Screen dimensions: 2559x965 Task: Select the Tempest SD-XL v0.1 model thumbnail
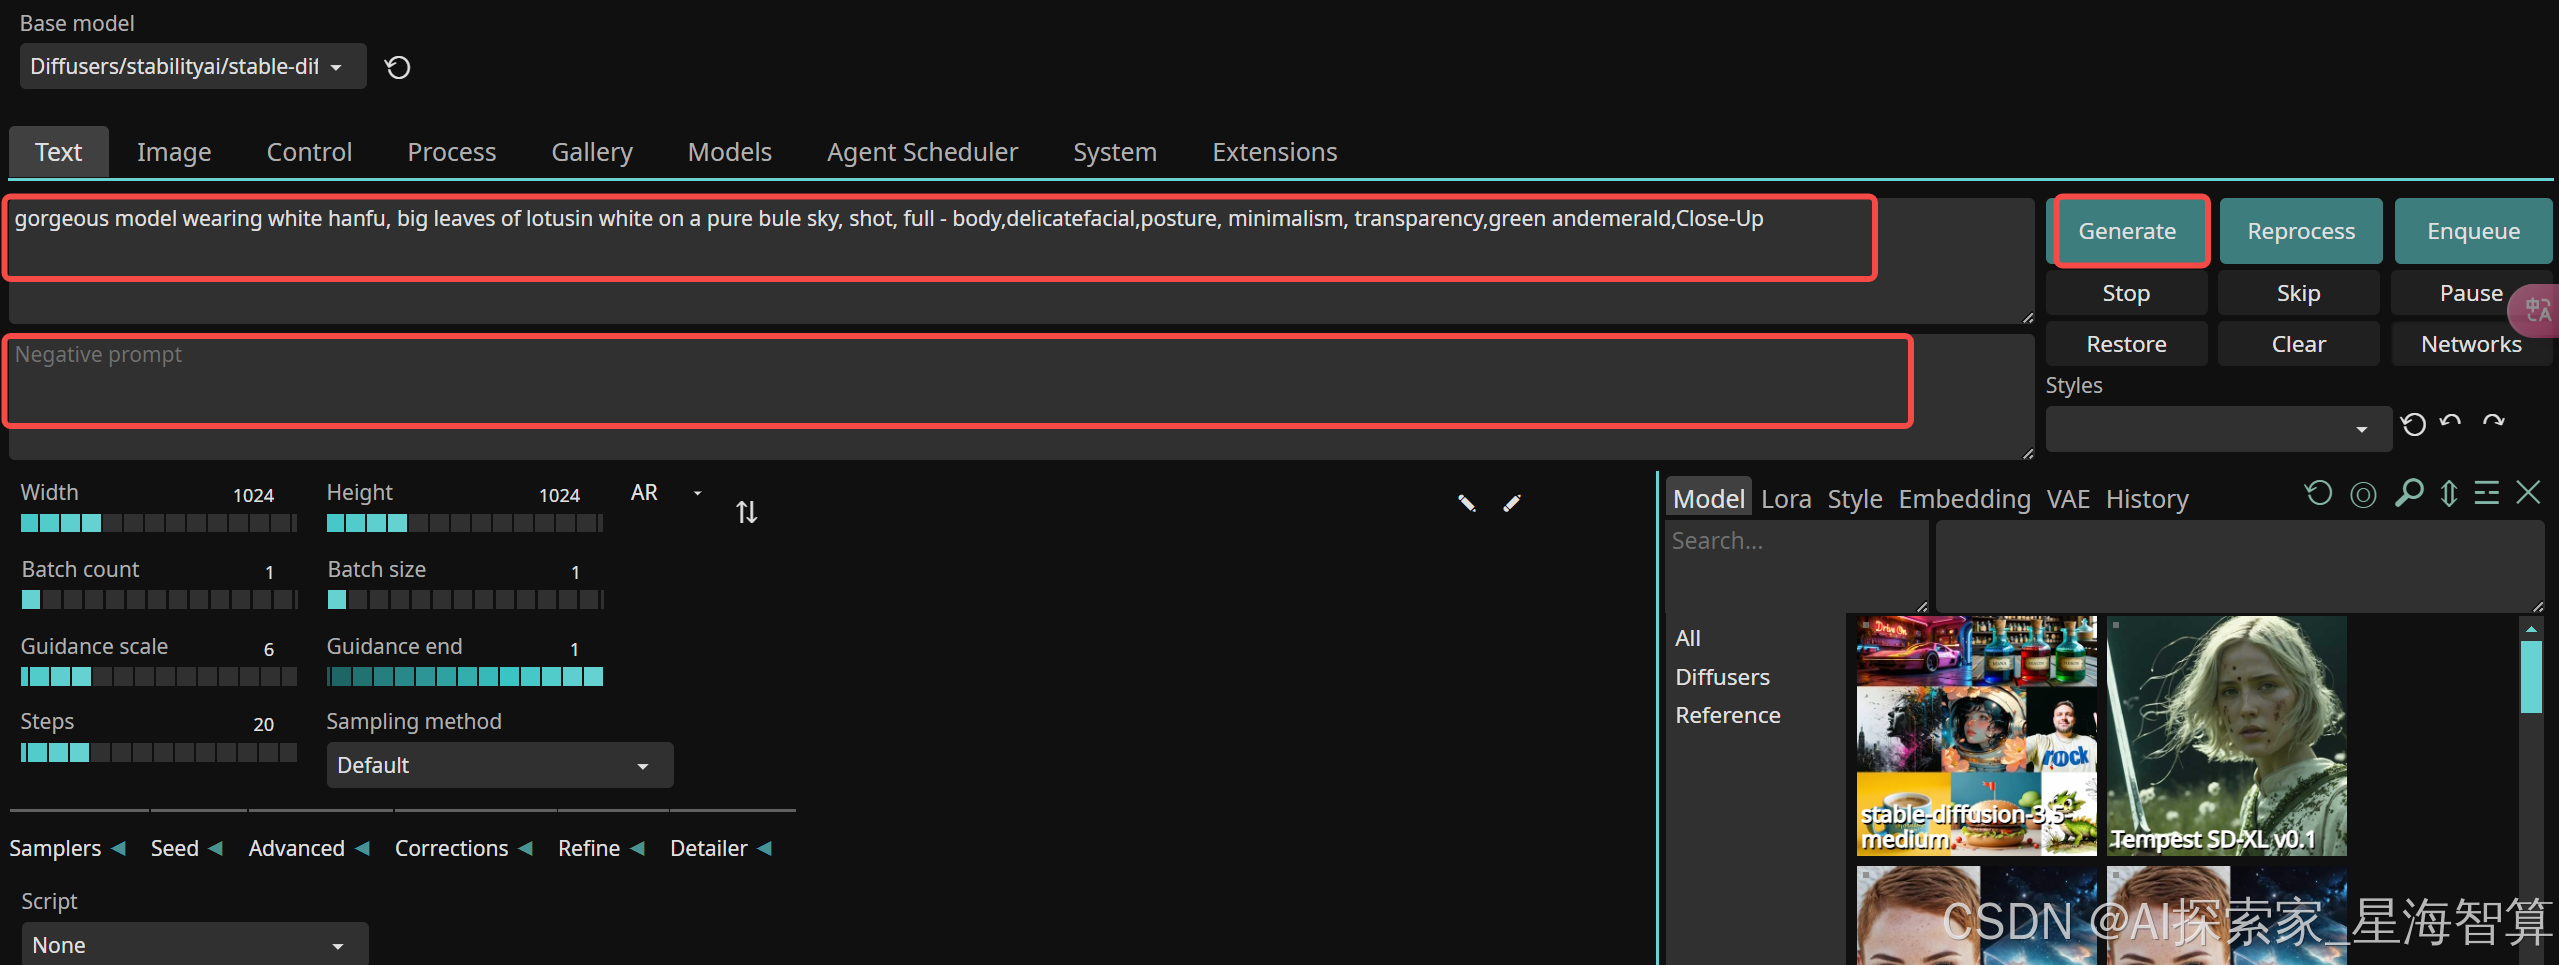coord(2226,735)
